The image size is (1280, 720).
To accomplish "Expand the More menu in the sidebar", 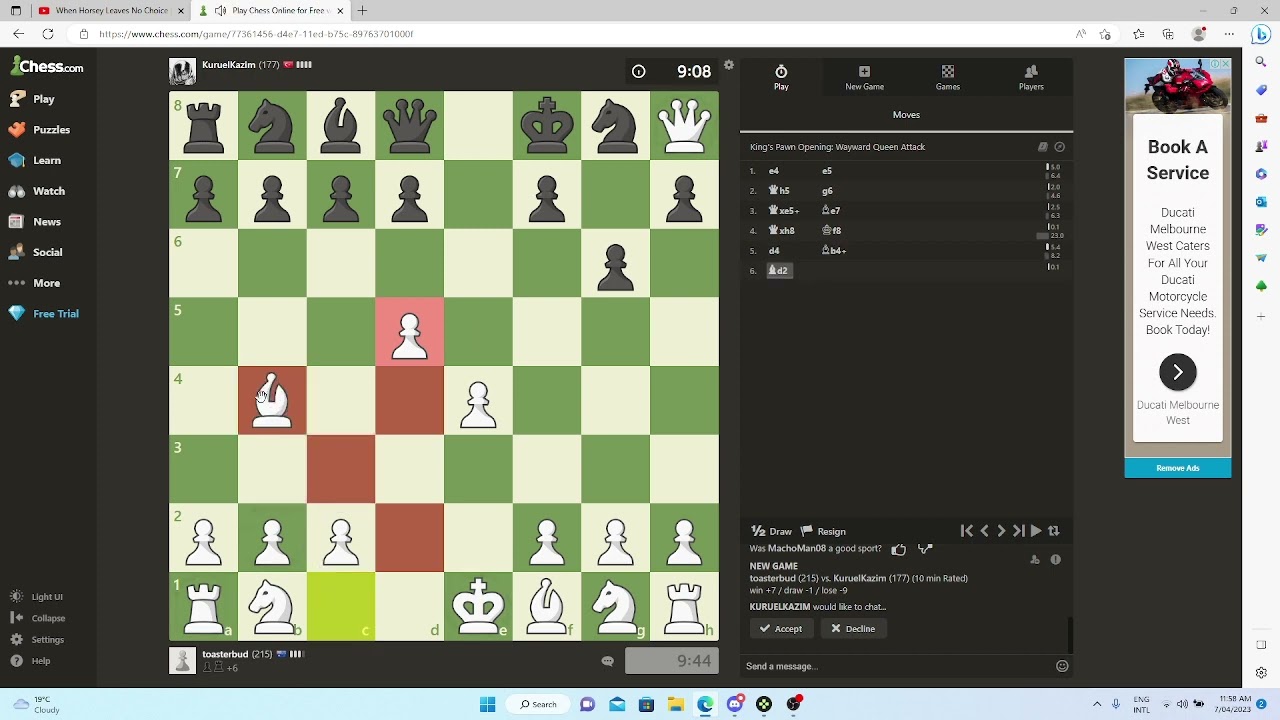I will (34, 283).
